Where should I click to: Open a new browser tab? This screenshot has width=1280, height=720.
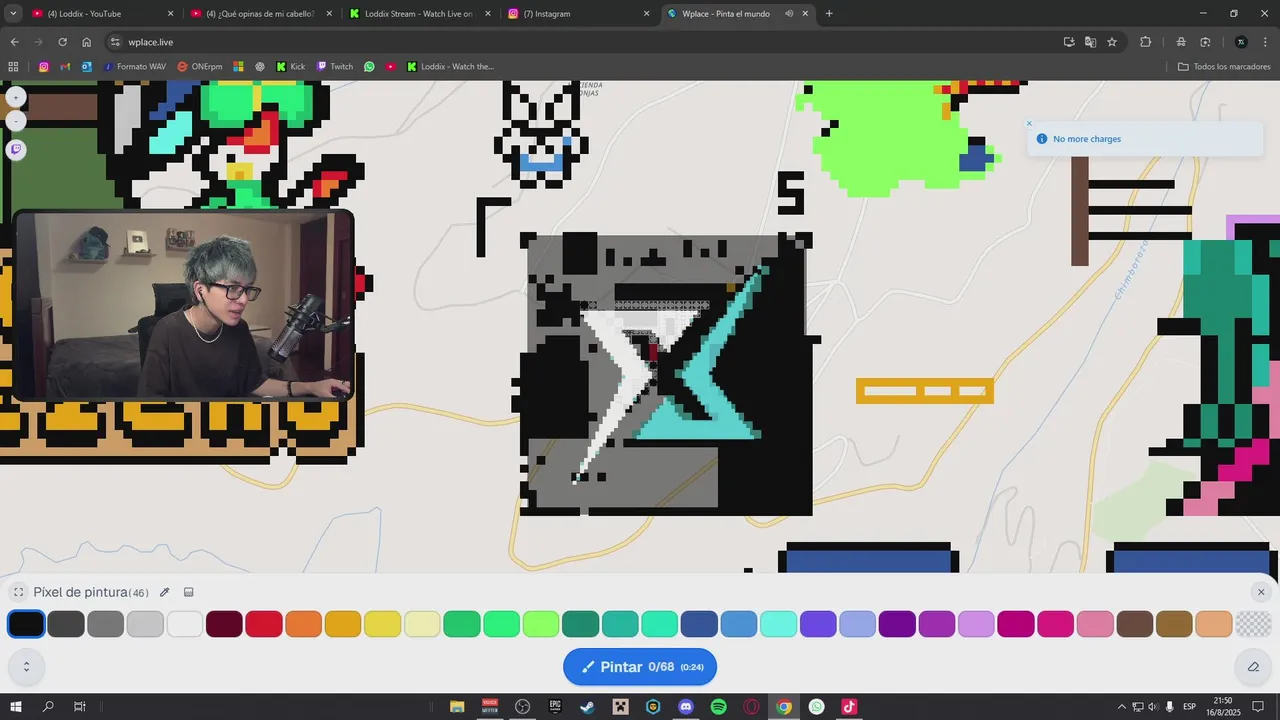pos(829,14)
